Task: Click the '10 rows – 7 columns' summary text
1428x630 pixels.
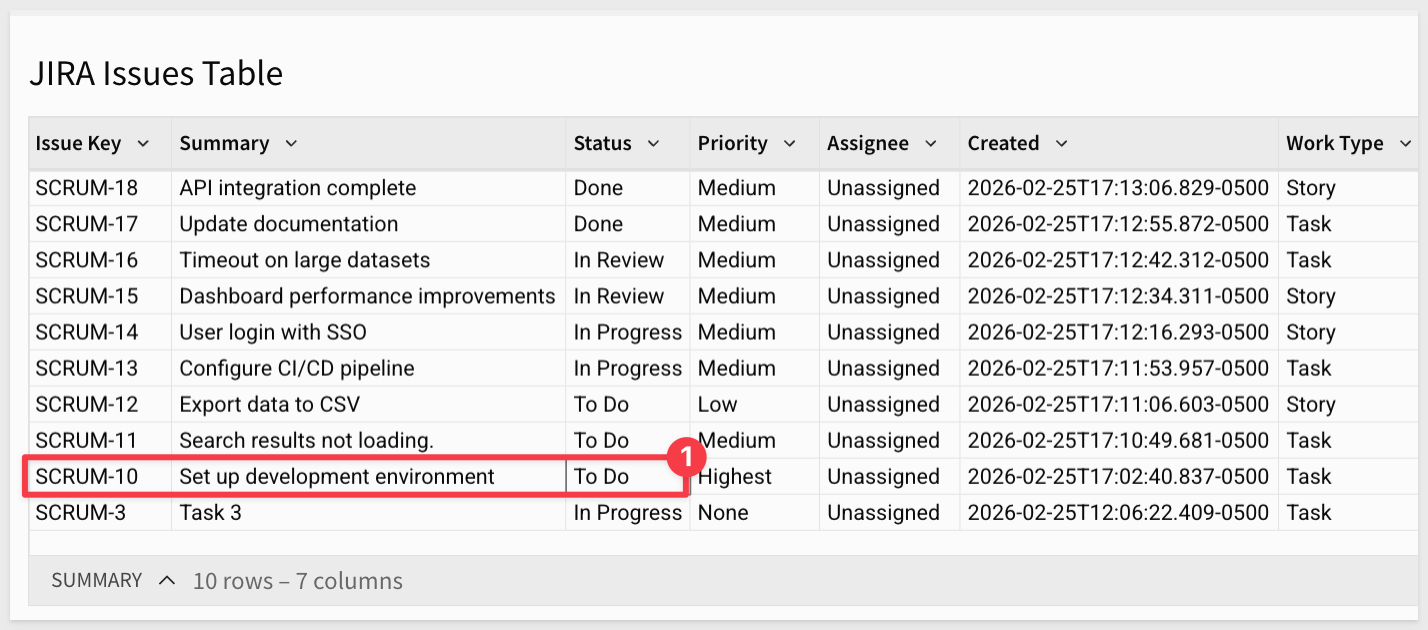Action: (298, 581)
